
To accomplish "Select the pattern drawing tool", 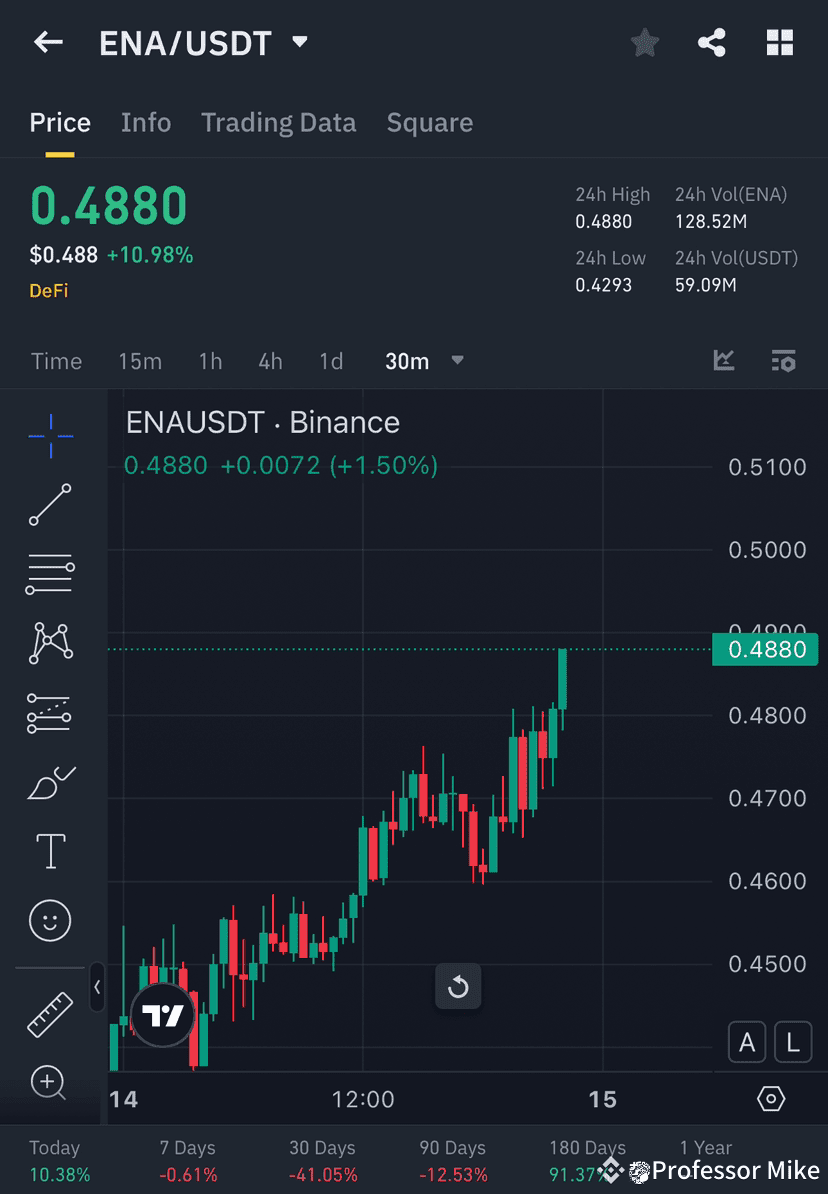I will click(50, 643).
